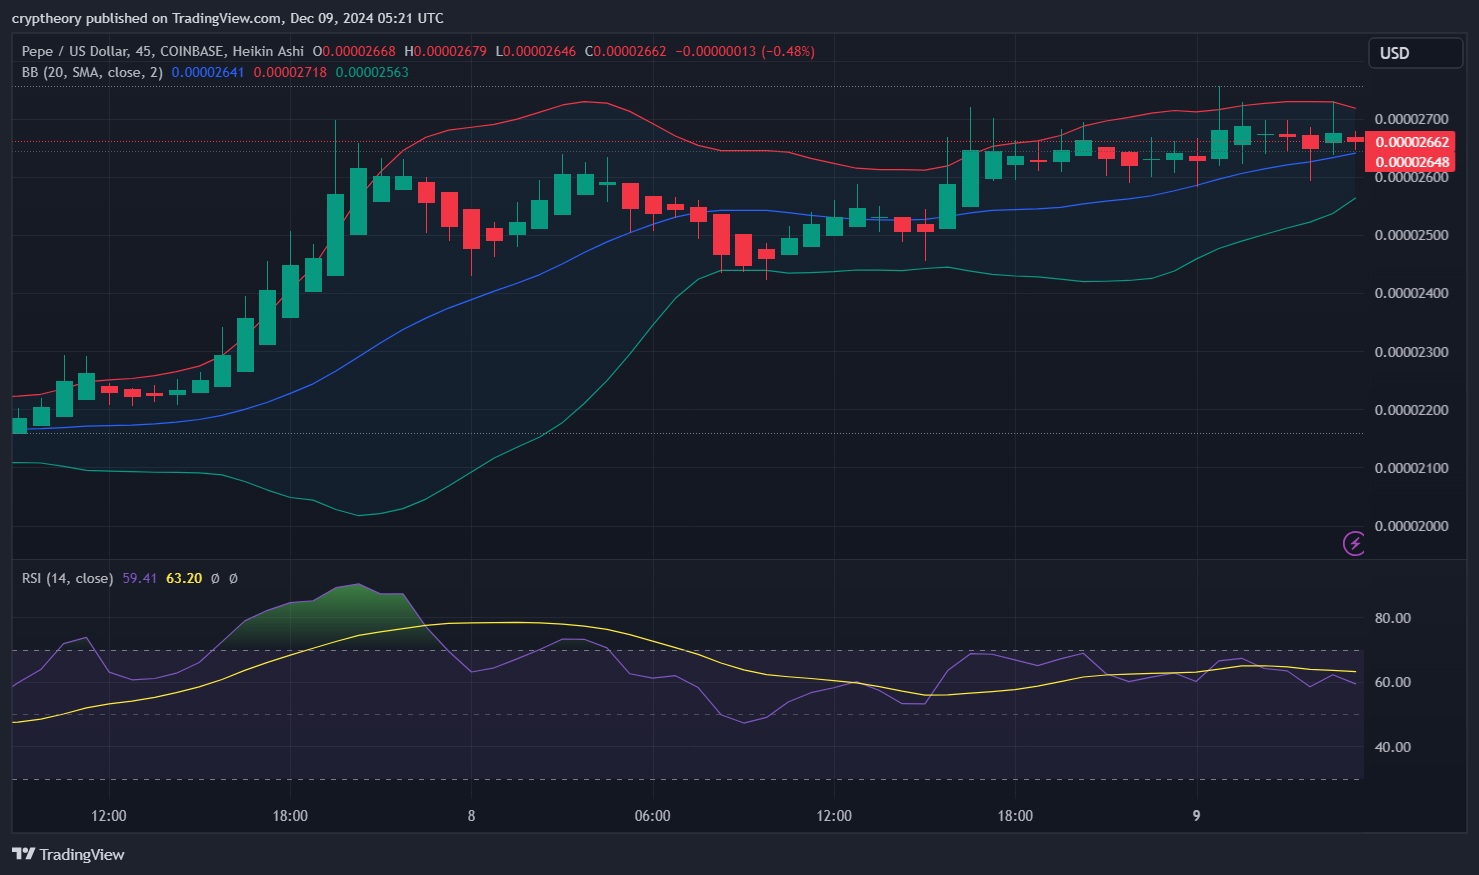1479x875 pixels.
Task: Click the purple lightning bolt icon
Action: coord(1354,543)
